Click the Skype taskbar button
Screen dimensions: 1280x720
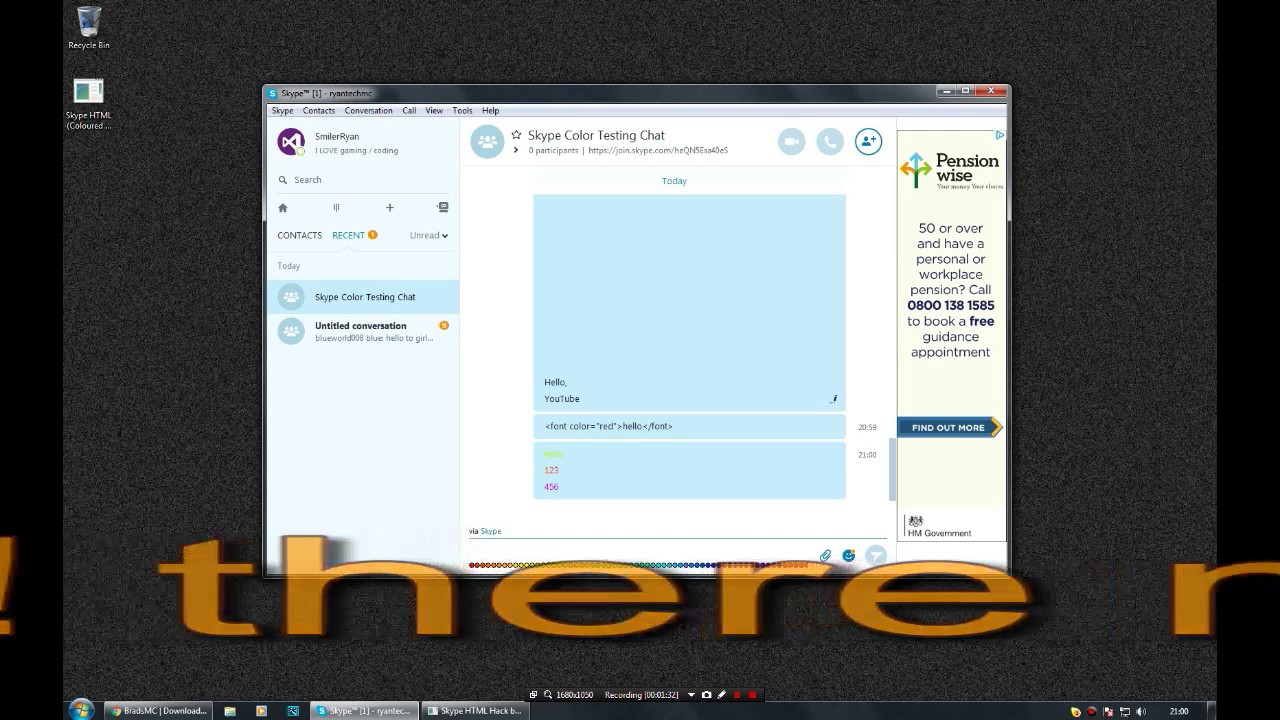click(x=364, y=711)
